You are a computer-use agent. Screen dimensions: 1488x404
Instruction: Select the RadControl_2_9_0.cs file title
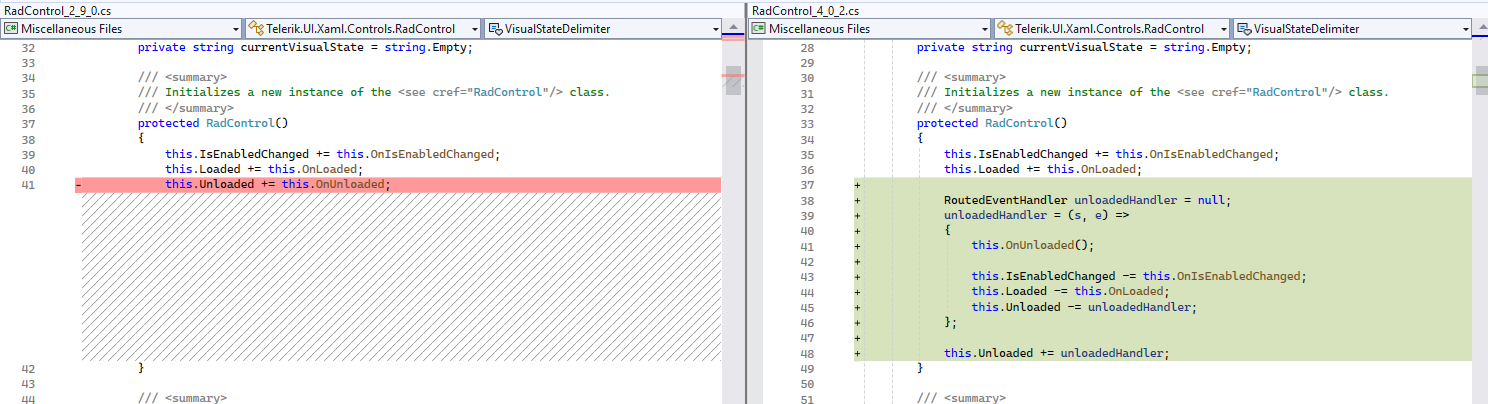point(57,10)
